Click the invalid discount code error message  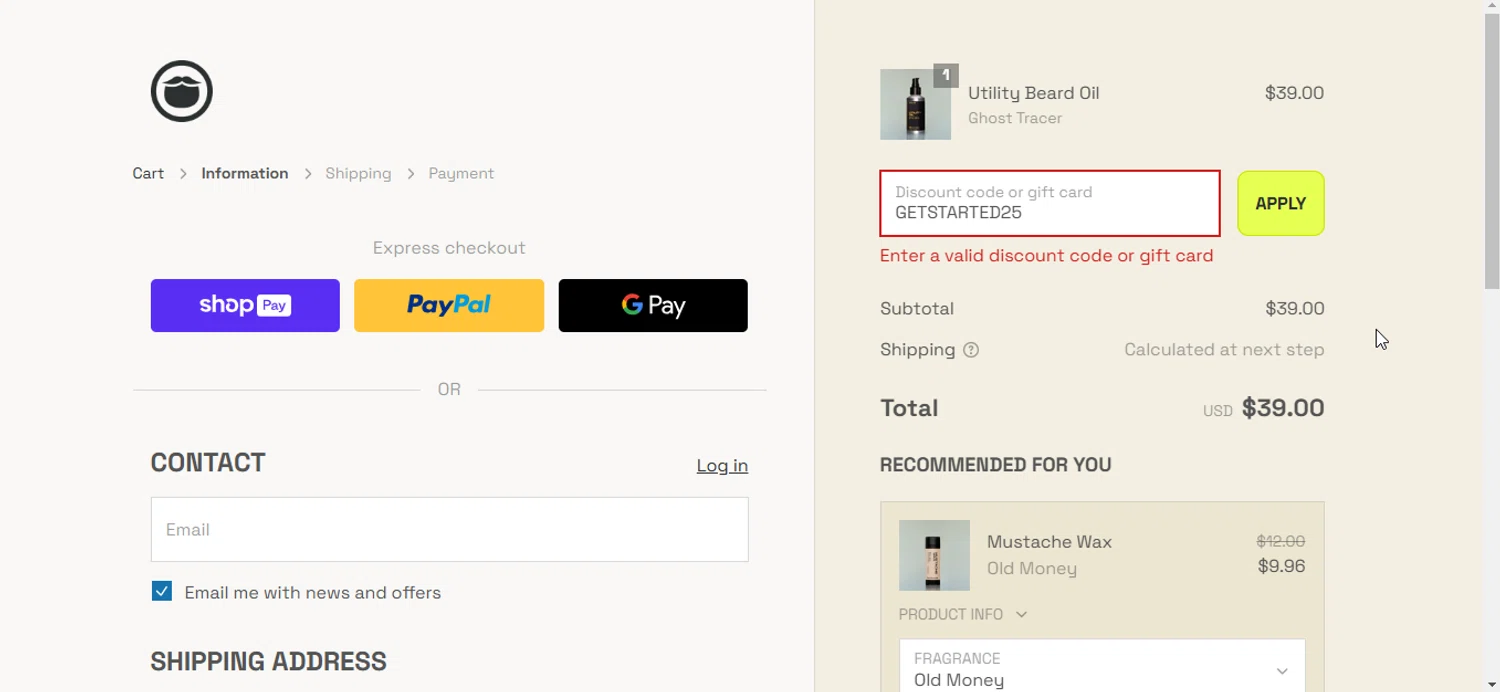pyautogui.click(x=1046, y=256)
